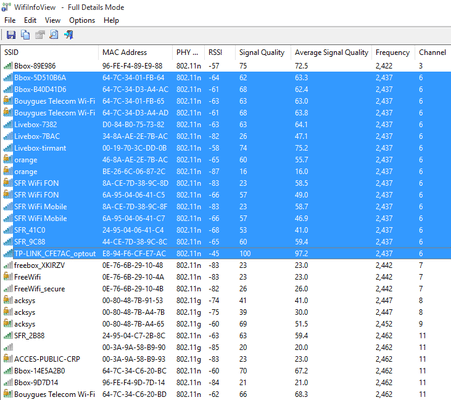Sort by the Channel column header
Viewport: 451px width, 400px height.
433,52
